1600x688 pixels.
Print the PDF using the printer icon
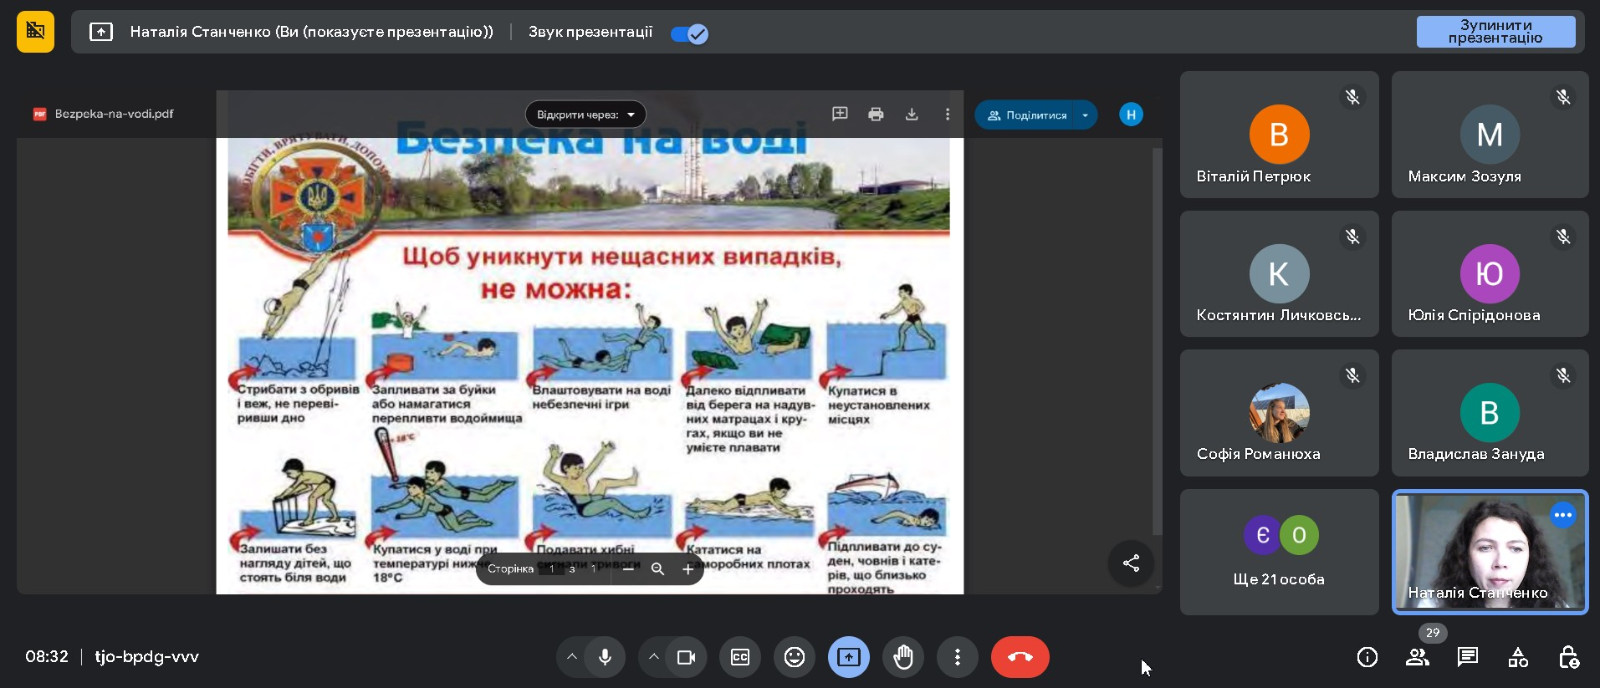(x=876, y=114)
